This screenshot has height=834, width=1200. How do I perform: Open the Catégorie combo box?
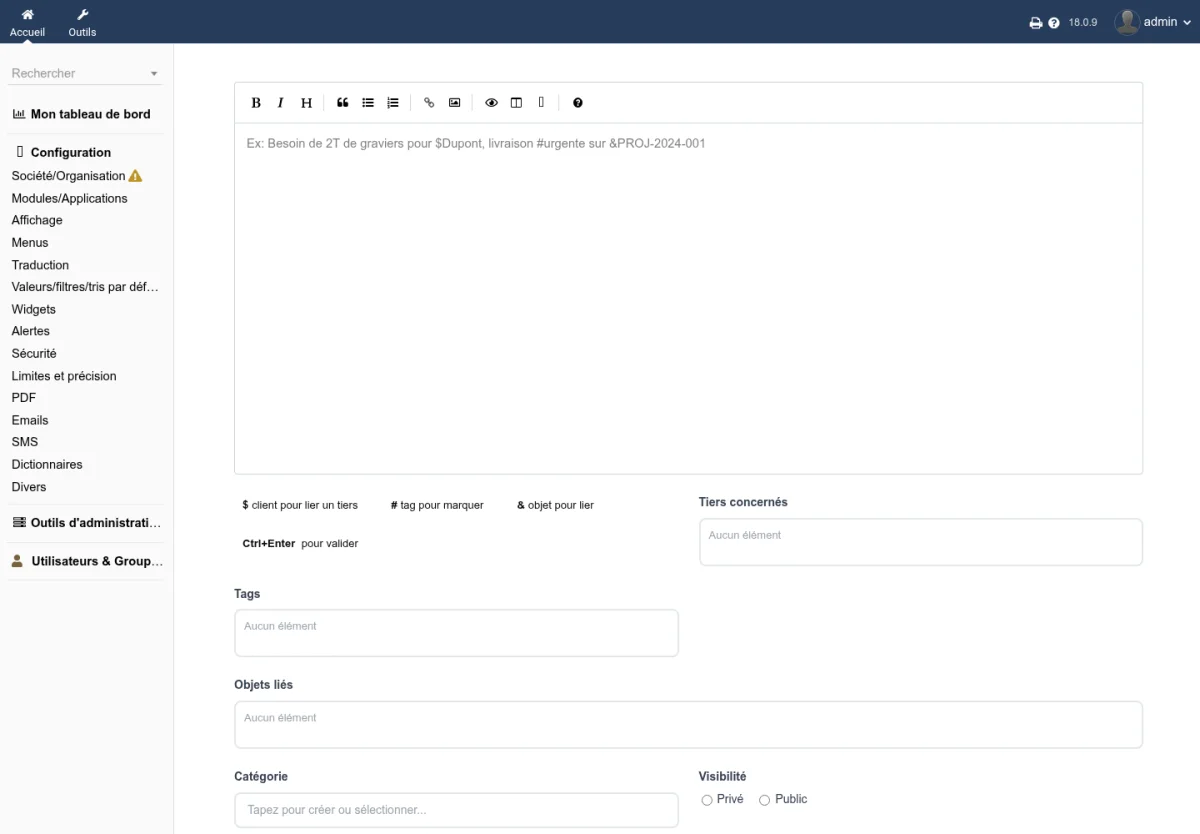pos(456,810)
